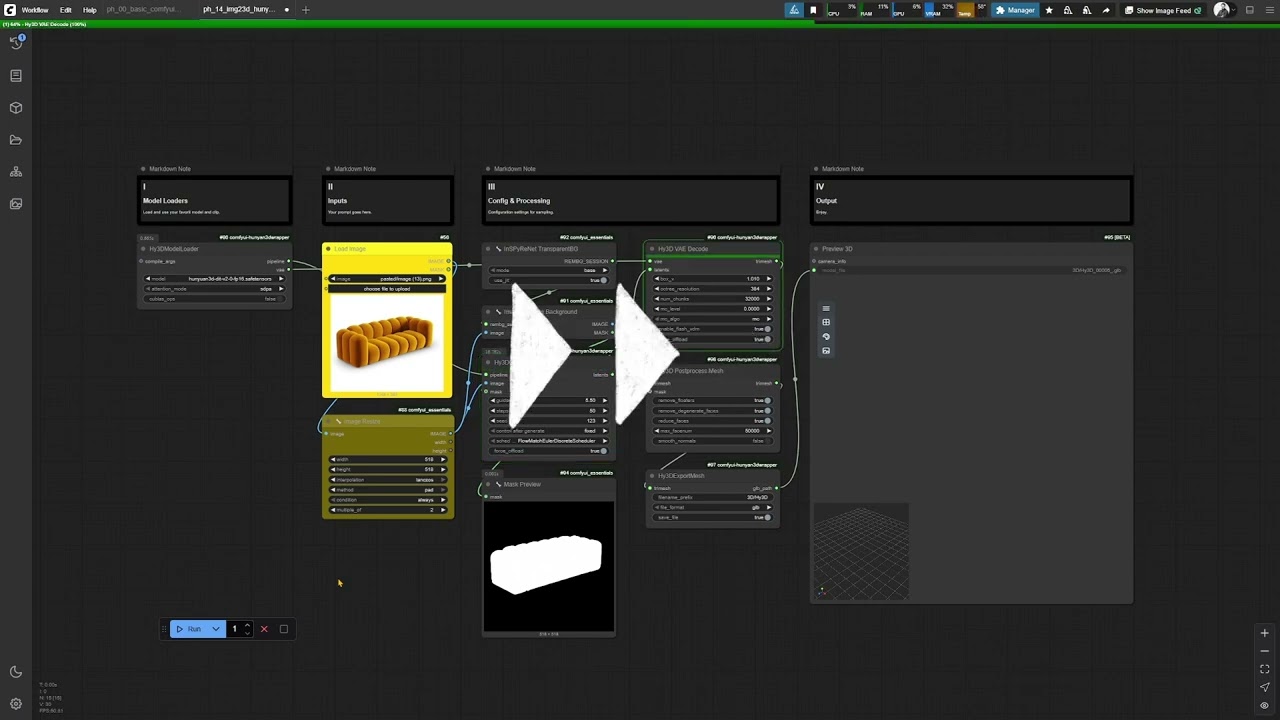Increase octree_resolution value in VAE Decode
Image resolution: width=1280 pixels, height=720 pixels.
point(769,289)
